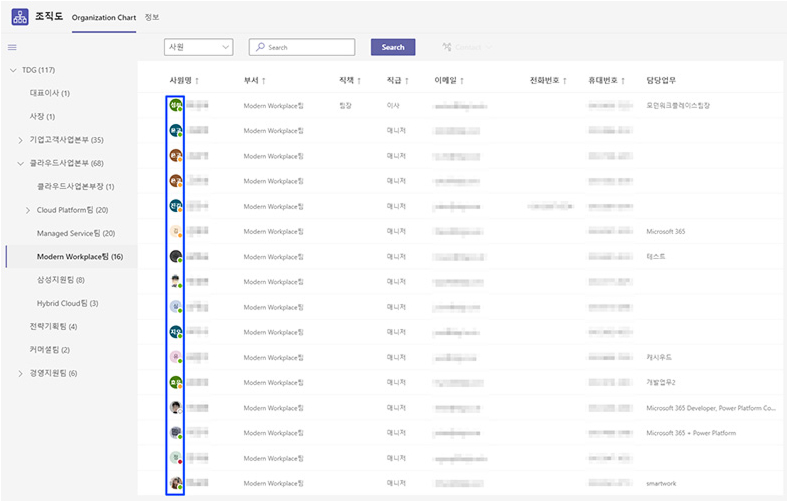Open the dropdown chevron next to Contact
This screenshot has width=788, height=502.
click(488, 47)
